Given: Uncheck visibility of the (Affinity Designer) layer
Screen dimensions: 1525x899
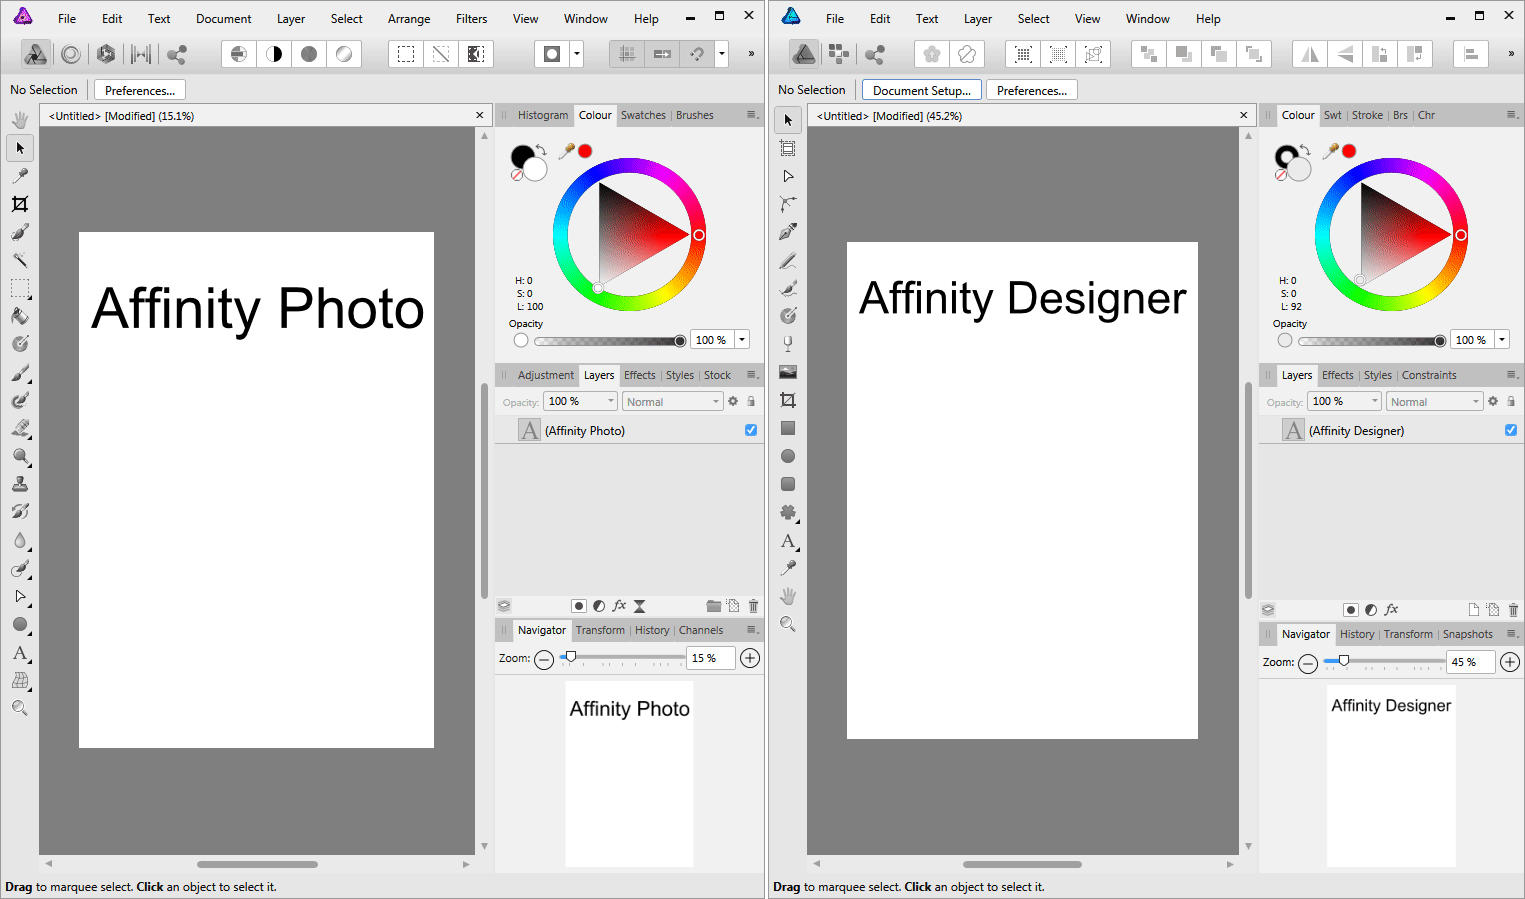Looking at the screenshot, I should (x=1511, y=430).
